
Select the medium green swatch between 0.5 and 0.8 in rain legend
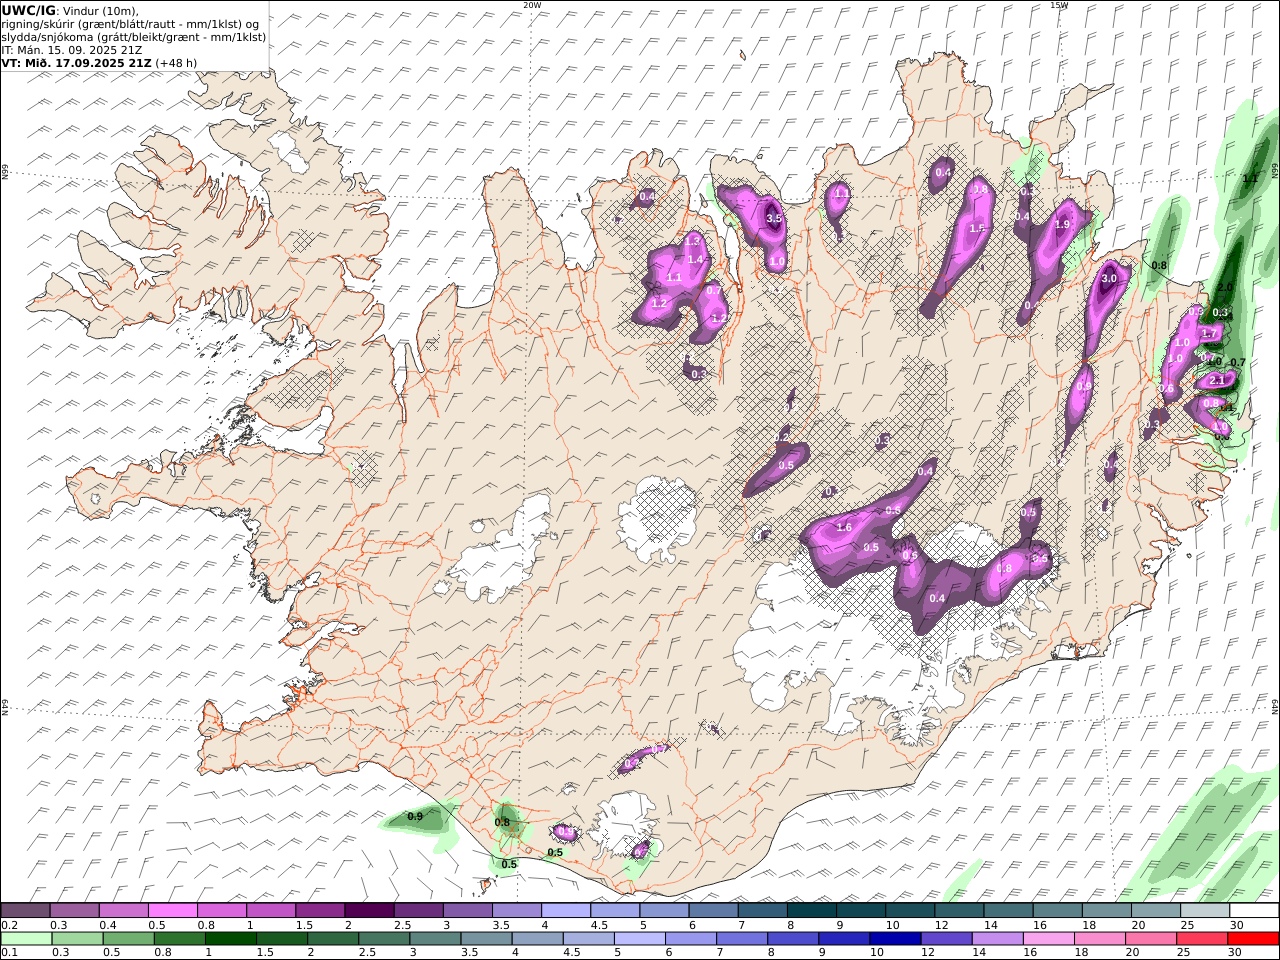128,939
